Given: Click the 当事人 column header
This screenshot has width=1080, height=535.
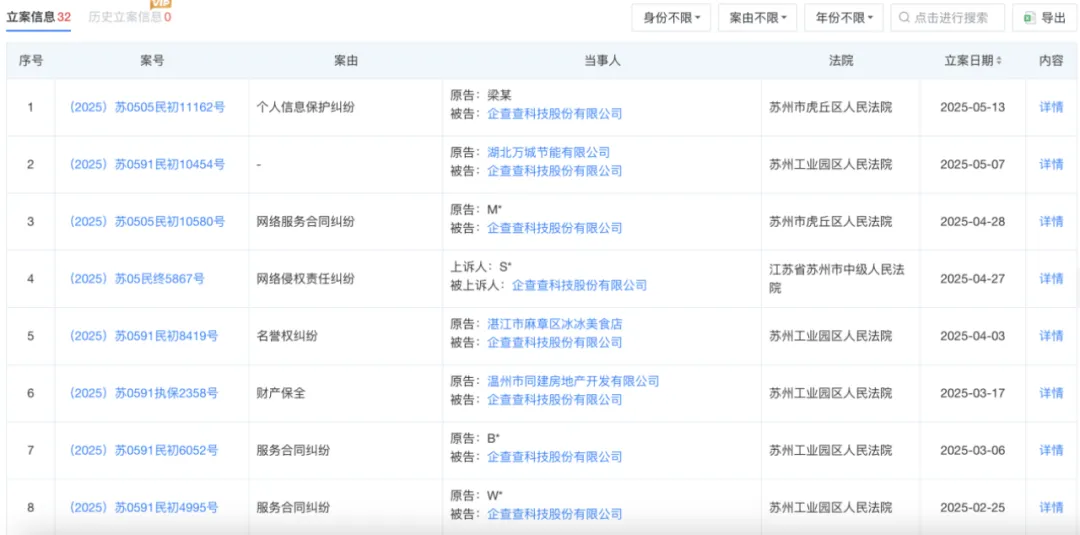Looking at the screenshot, I should pos(601,61).
